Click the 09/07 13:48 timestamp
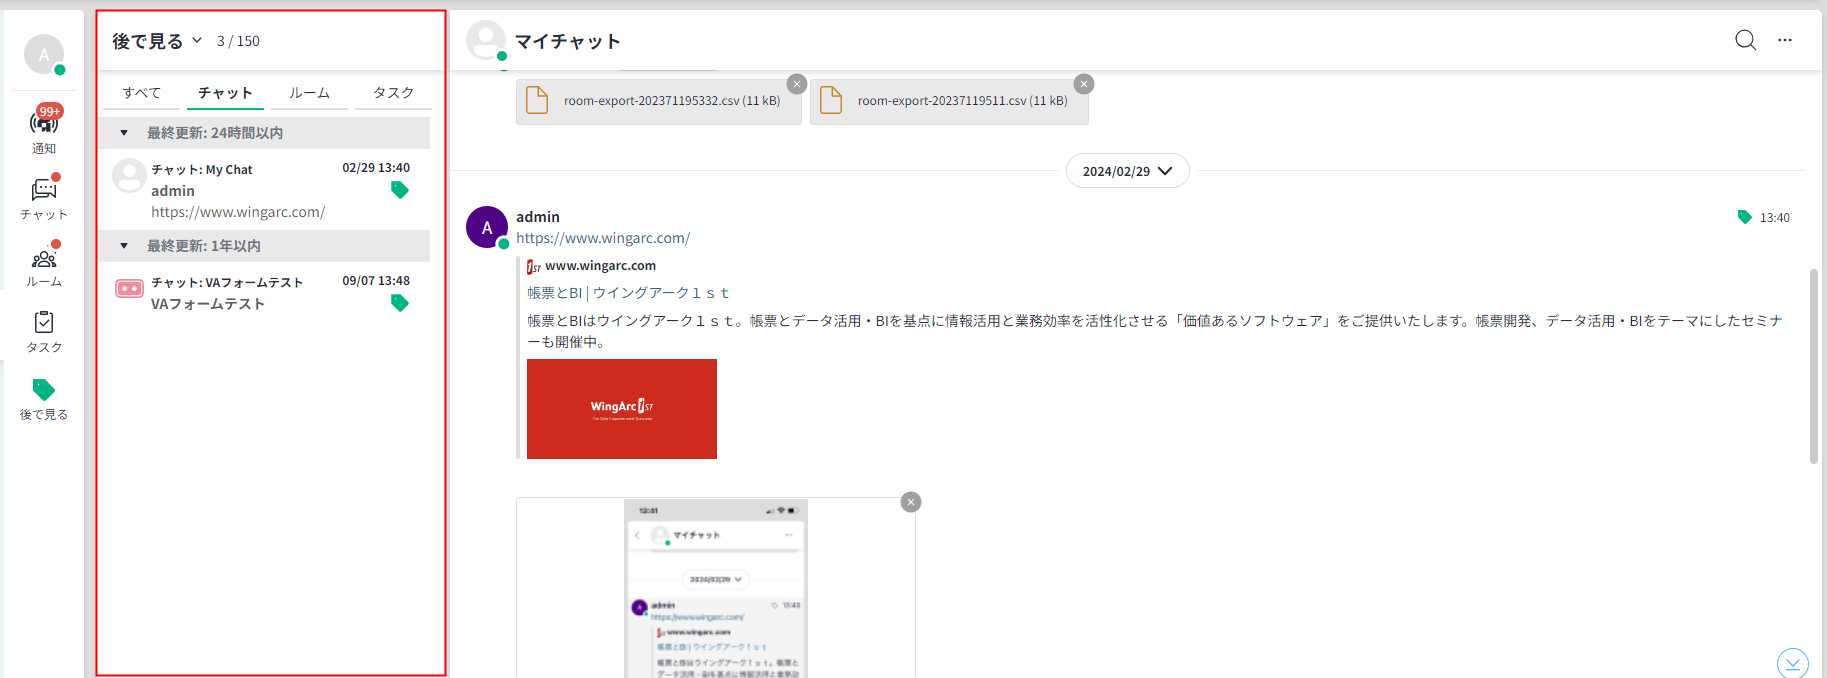 [x=376, y=281]
